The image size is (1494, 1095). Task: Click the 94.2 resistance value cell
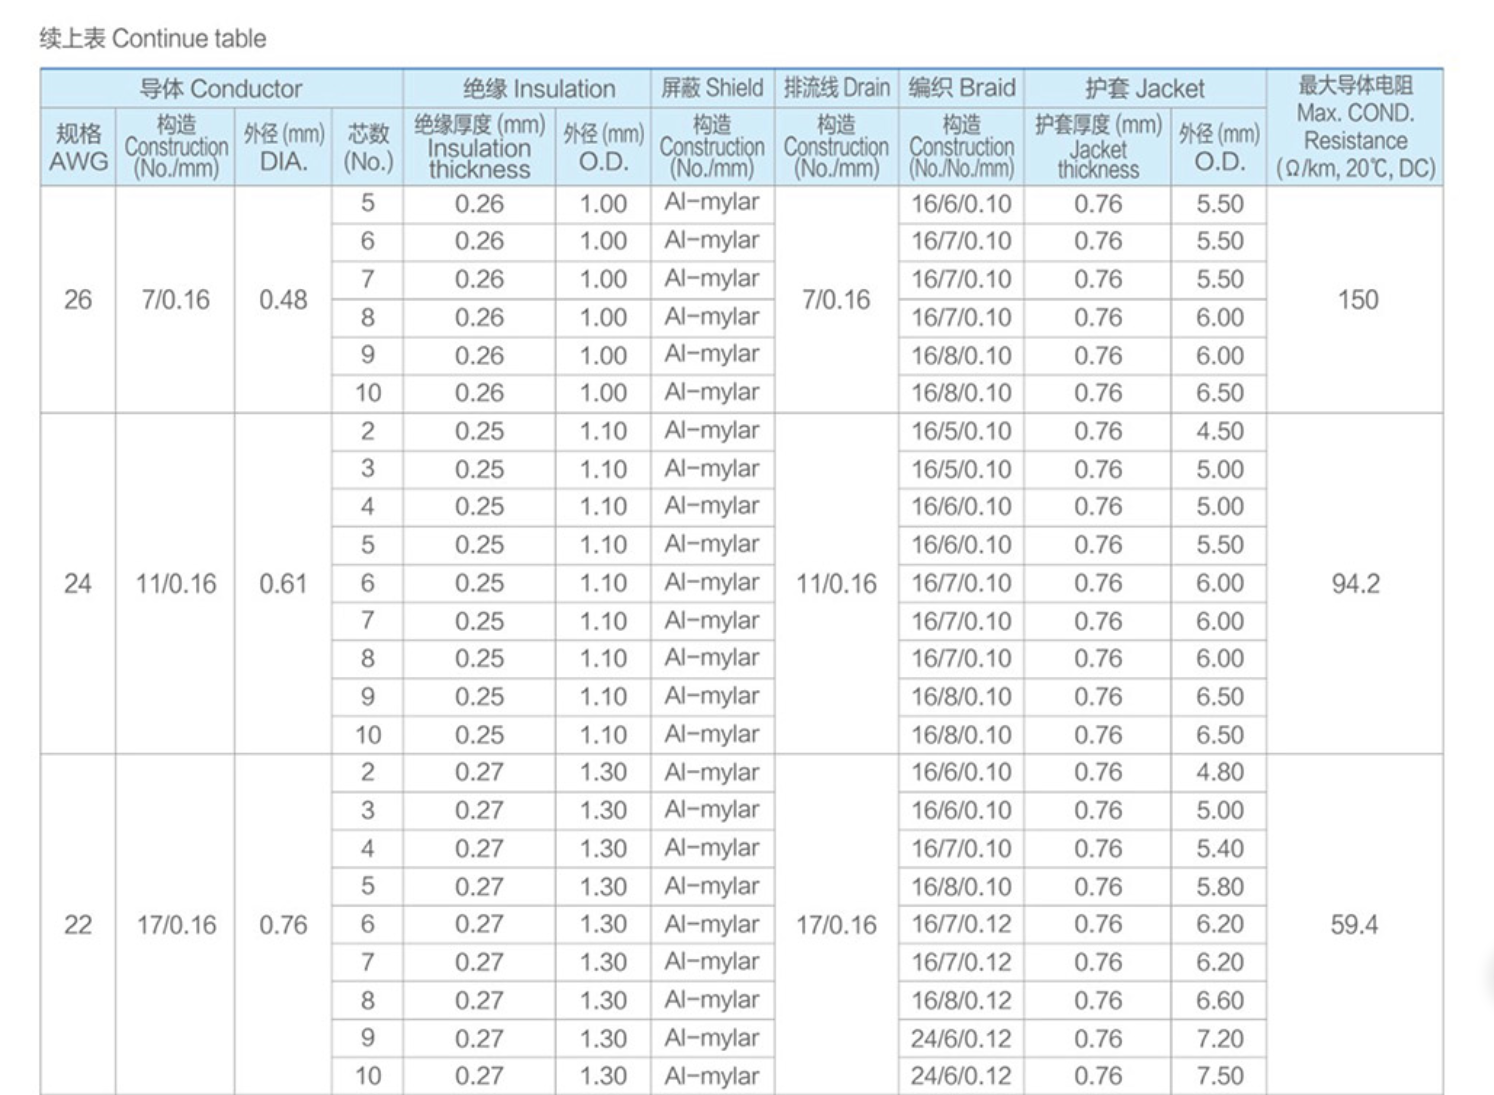pos(1355,583)
